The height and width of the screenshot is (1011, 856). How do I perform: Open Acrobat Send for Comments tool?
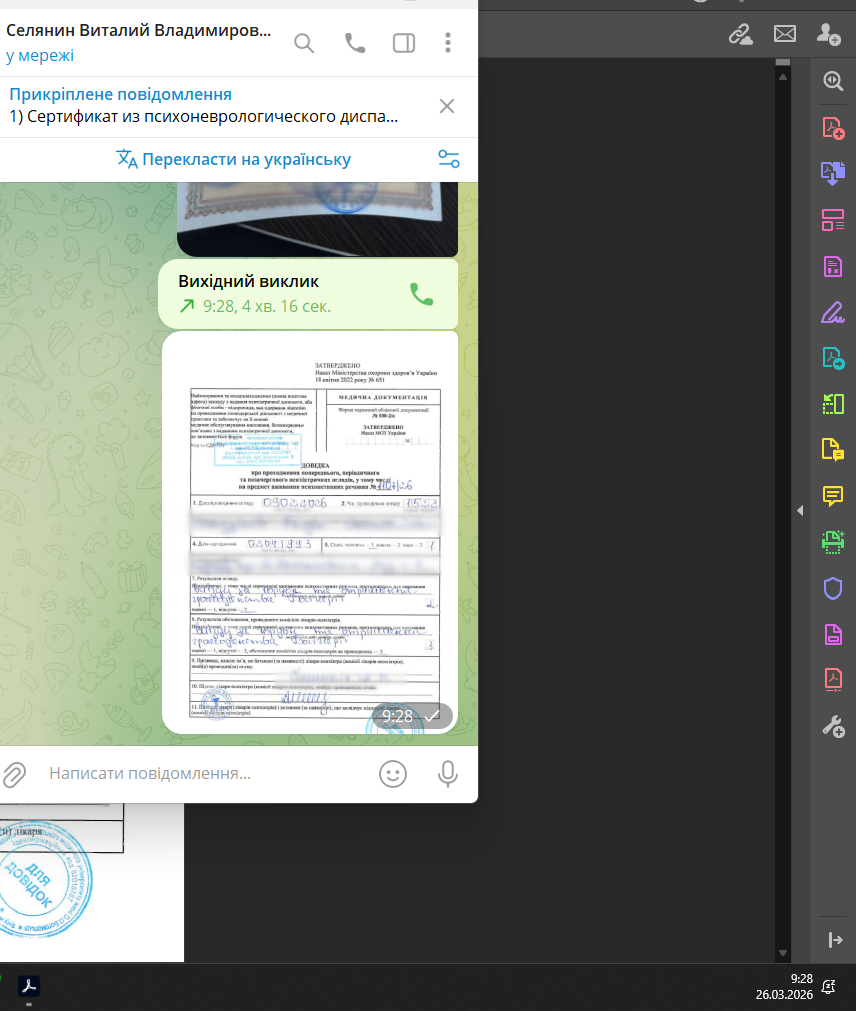(x=833, y=449)
